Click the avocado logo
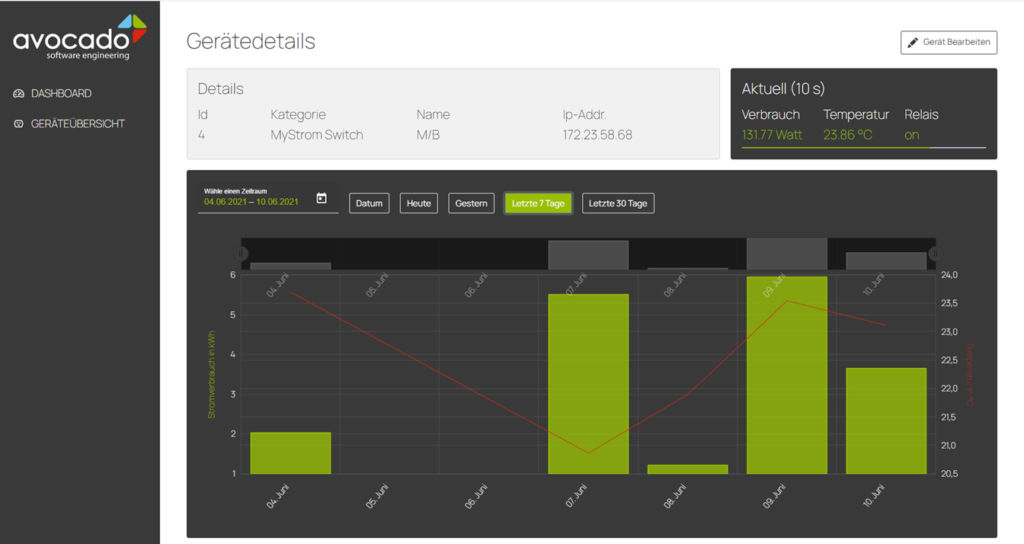Image resolution: width=1024 pixels, height=544 pixels. (80, 37)
